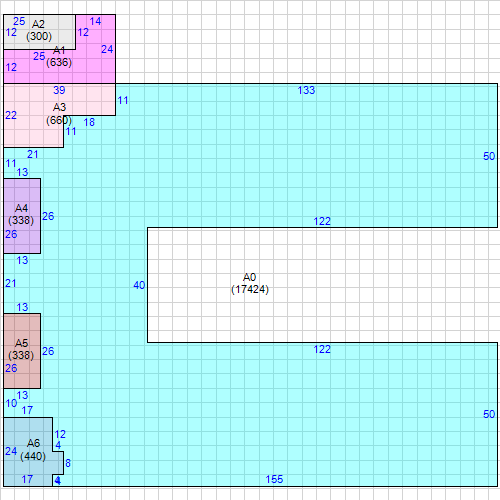Click the 13 dimension directly below room A4

[x=22, y=260]
